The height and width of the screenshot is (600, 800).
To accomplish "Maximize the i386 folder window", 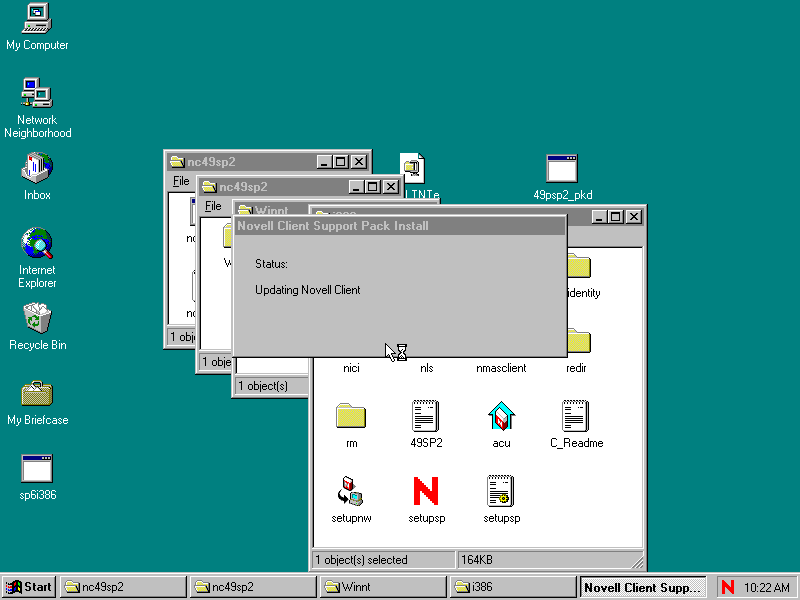I will click(615, 217).
